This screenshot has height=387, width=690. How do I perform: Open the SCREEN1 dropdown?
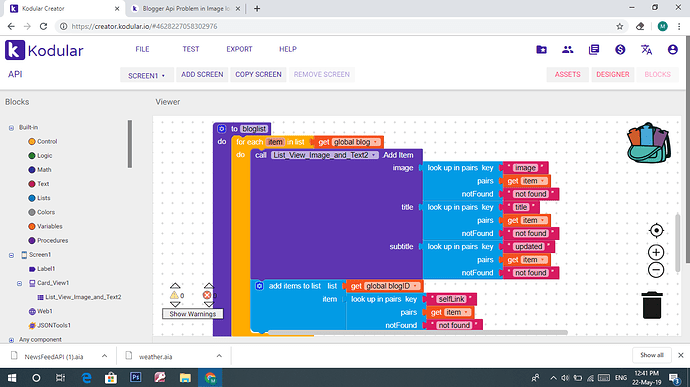[x=147, y=75]
